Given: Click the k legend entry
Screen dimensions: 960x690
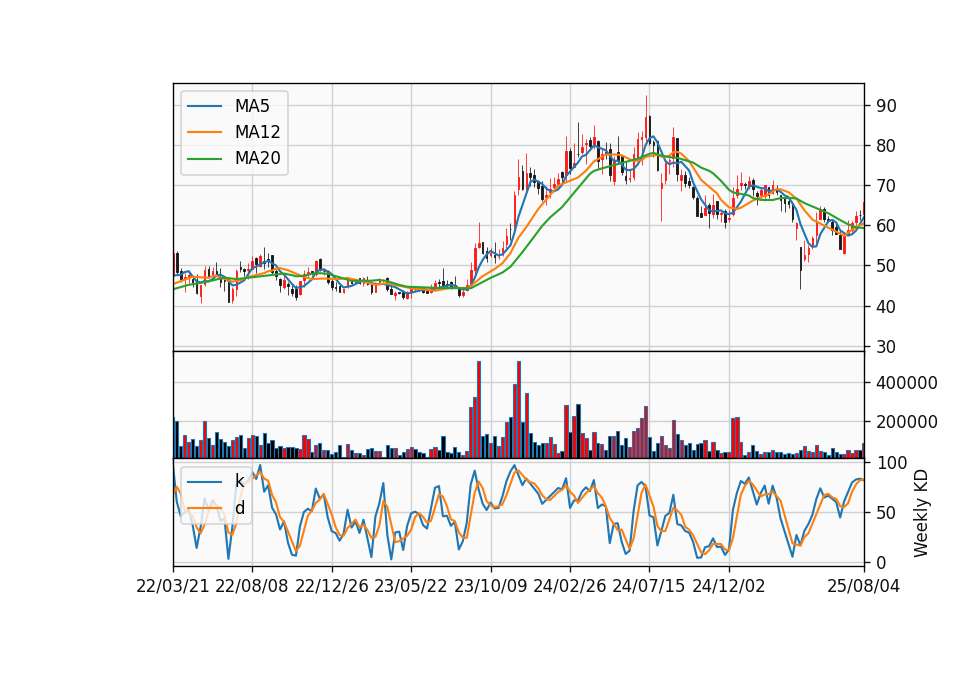Looking at the screenshot, I should pos(216,481).
